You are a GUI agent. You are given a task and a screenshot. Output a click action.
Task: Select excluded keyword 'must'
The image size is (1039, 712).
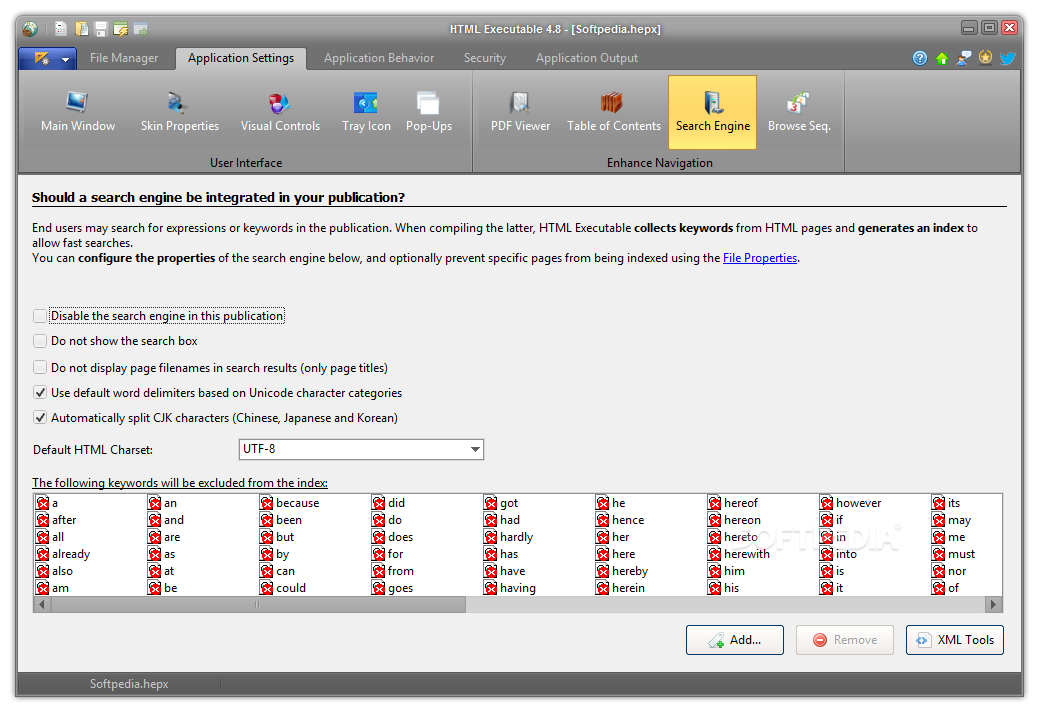(x=961, y=554)
